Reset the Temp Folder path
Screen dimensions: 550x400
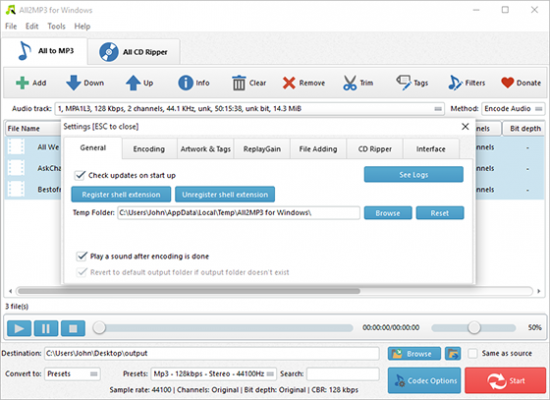[440, 213]
